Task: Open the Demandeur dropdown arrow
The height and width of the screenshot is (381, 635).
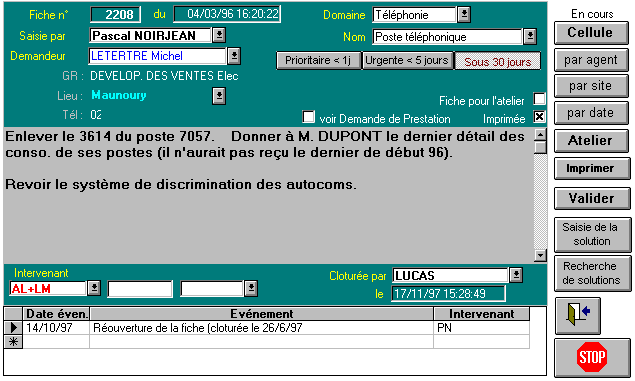Action: click(234, 56)
